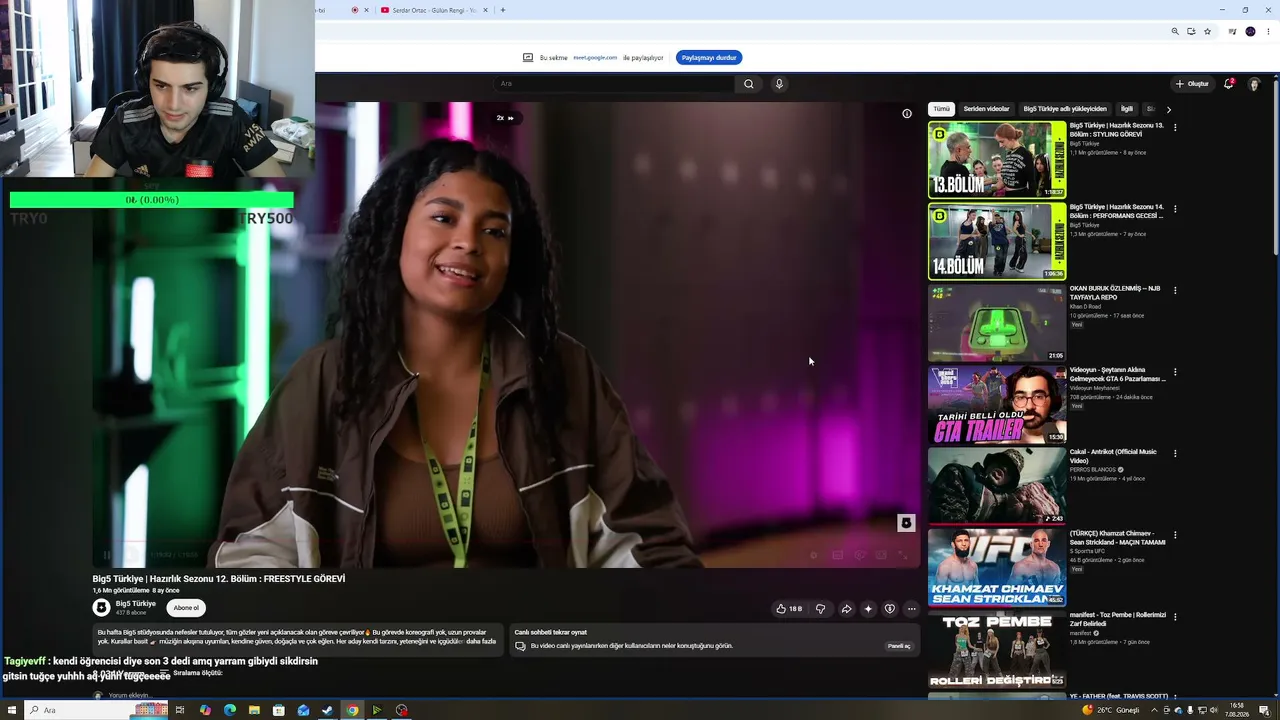Focus the YouTube search field
Viewport: 1280px width, 720px height.
(x=616, y=84)
